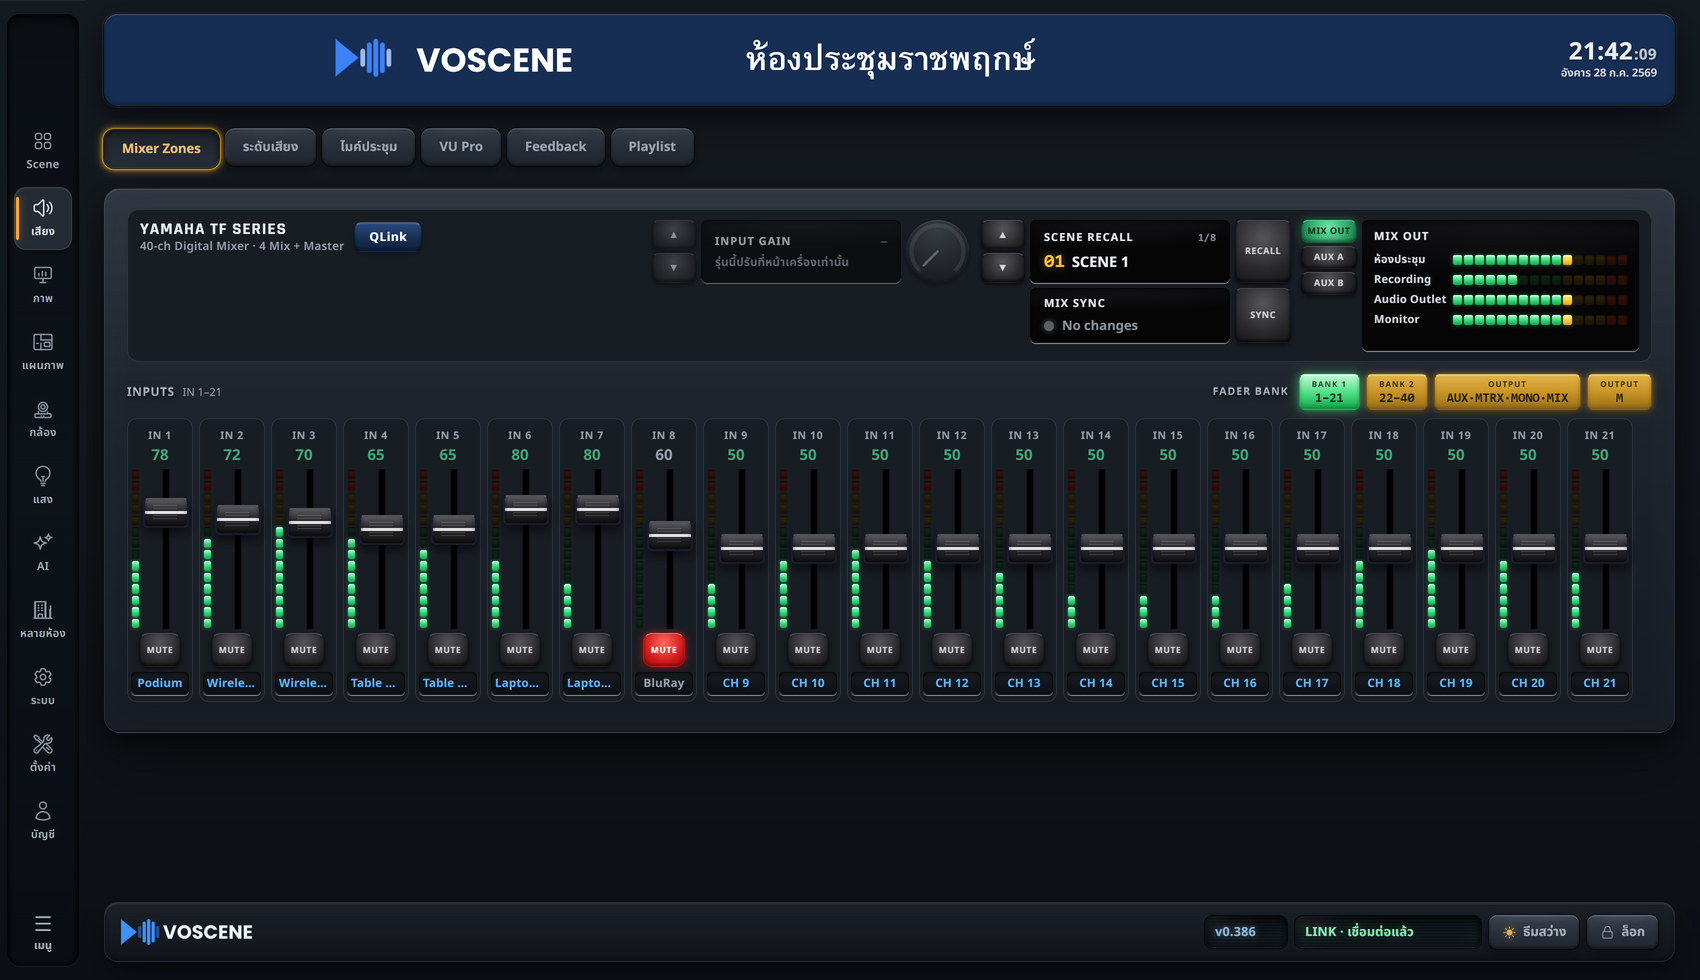Select fader Bank 2 (22–40)
This screenshot has width=1700, height=980.
coord(1397,392)
